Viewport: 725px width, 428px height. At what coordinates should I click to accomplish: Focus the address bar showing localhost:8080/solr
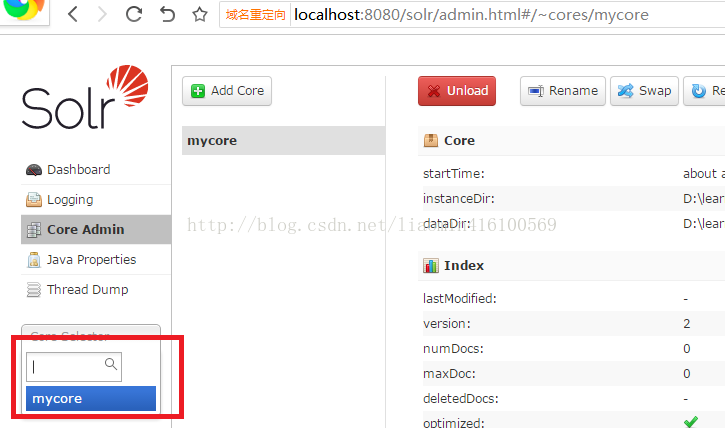tap(471, 15)
